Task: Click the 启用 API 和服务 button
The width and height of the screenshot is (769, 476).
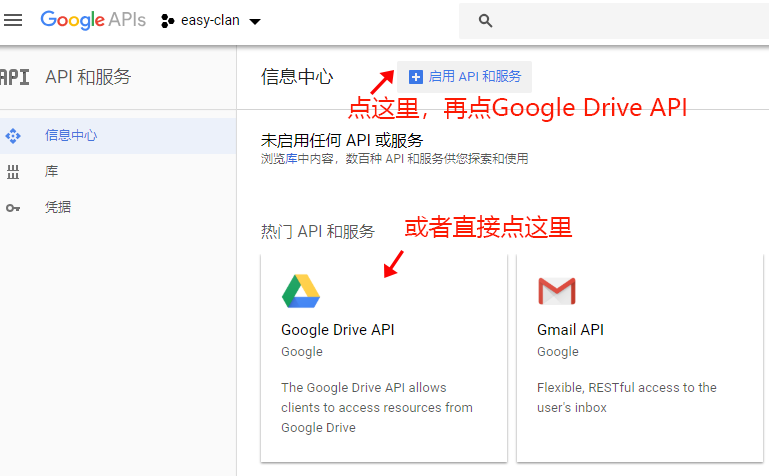Action: [x=464, y=77]
